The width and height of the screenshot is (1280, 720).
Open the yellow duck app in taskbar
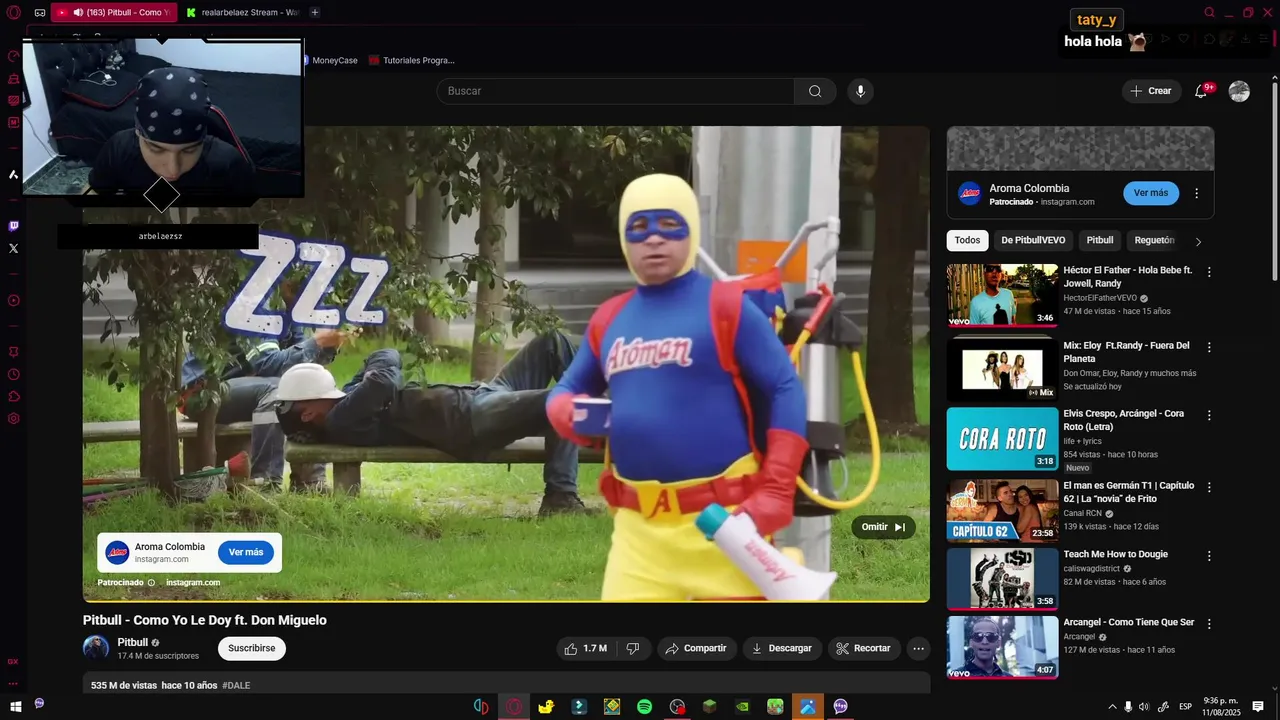coord(546,706)
